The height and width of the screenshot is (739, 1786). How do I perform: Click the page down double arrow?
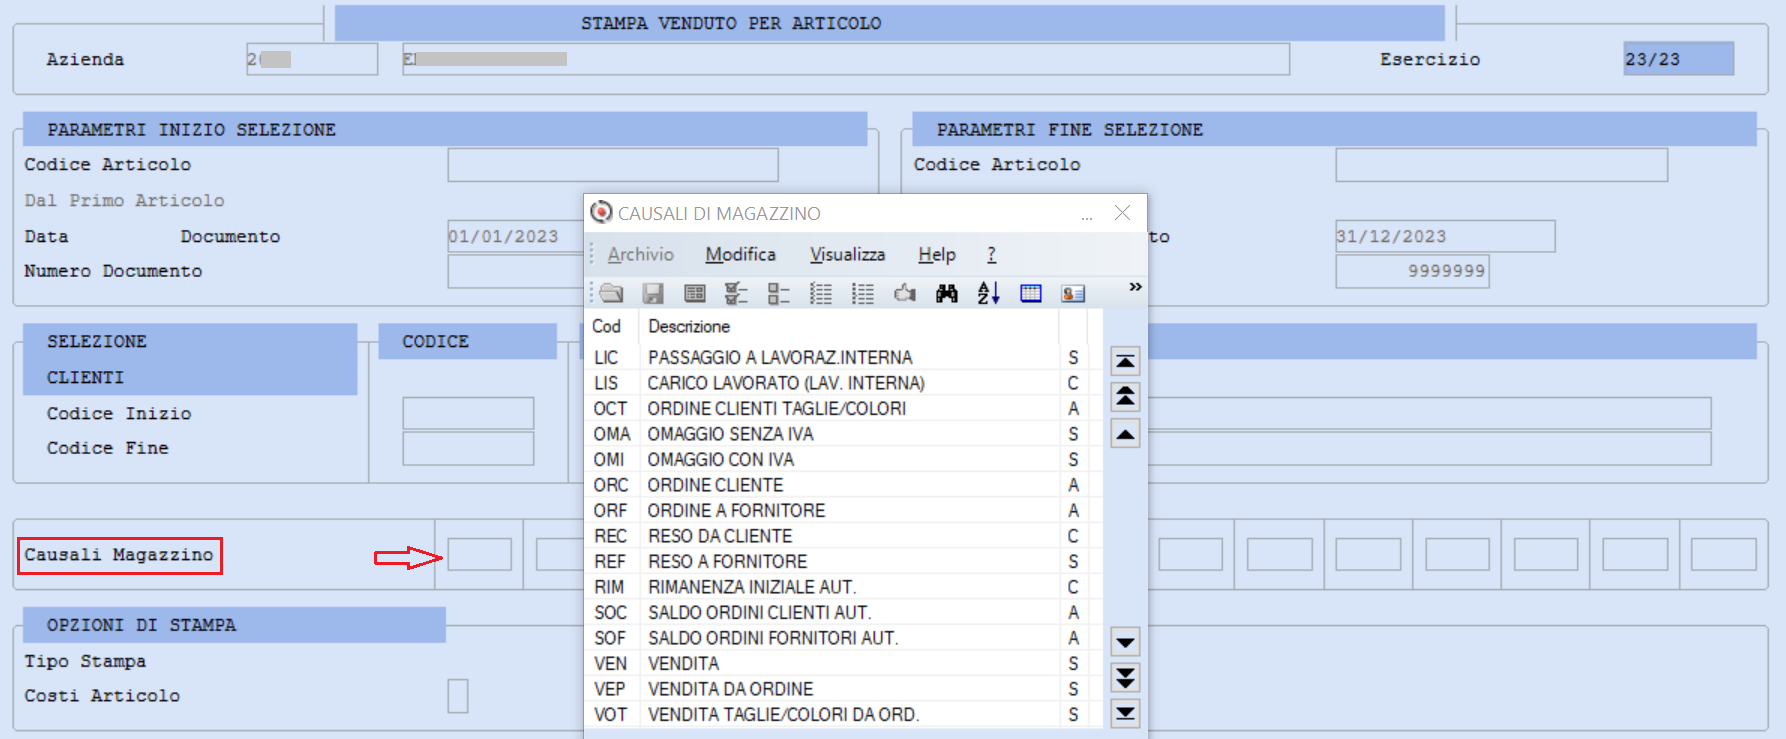(x=1125, y=678)
